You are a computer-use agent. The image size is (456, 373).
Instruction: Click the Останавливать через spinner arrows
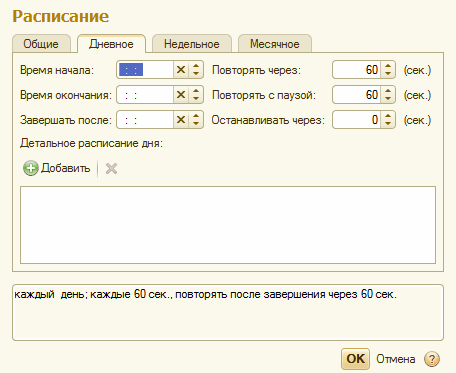(388, 120)
